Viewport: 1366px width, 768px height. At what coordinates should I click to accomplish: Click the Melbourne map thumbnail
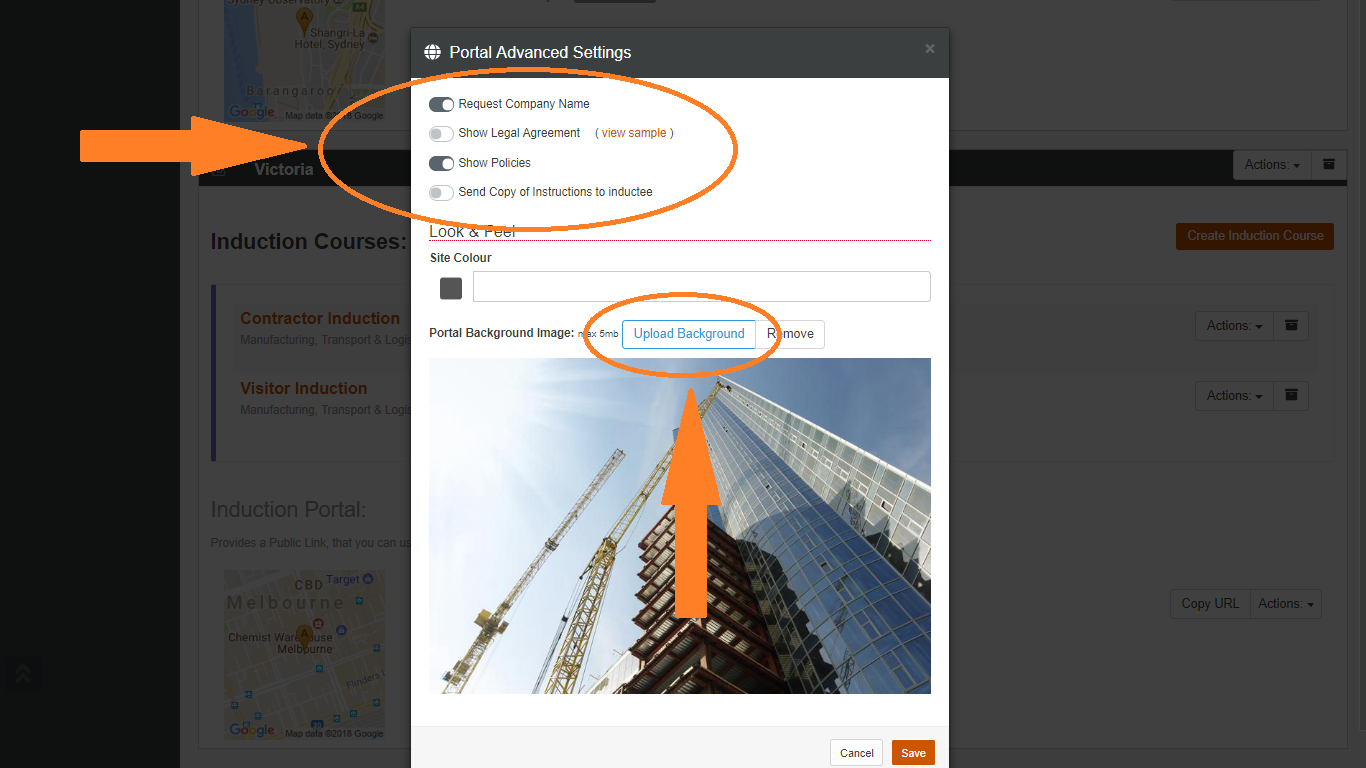tap(304, 655)
